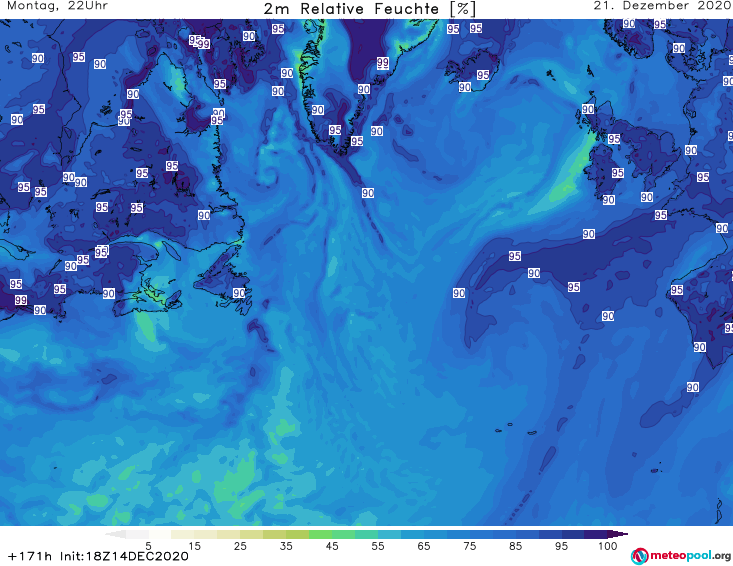Click the 'Init:18Z14DEC2020' run label

[124, 556]
